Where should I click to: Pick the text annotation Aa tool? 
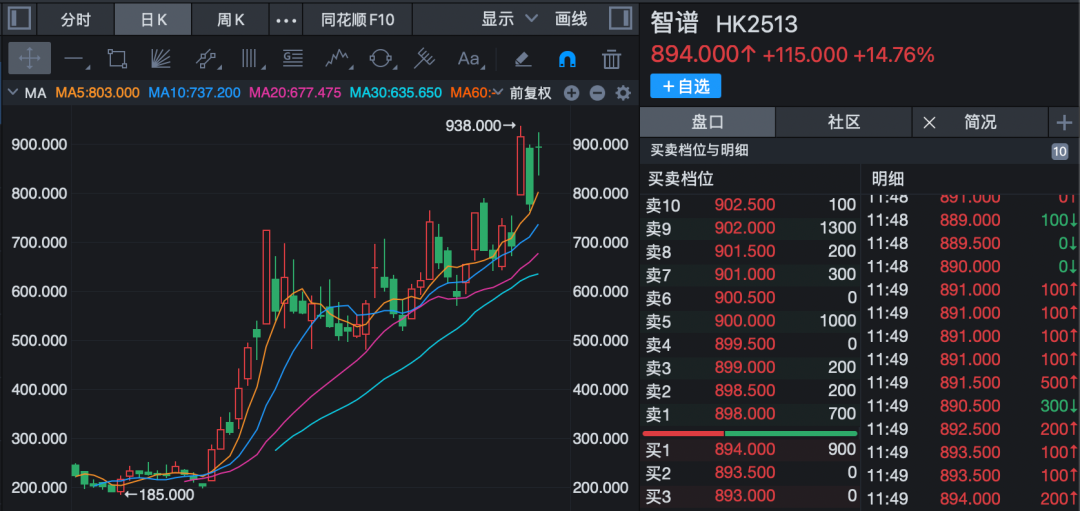pyautogui.click(x=469, y=59)
